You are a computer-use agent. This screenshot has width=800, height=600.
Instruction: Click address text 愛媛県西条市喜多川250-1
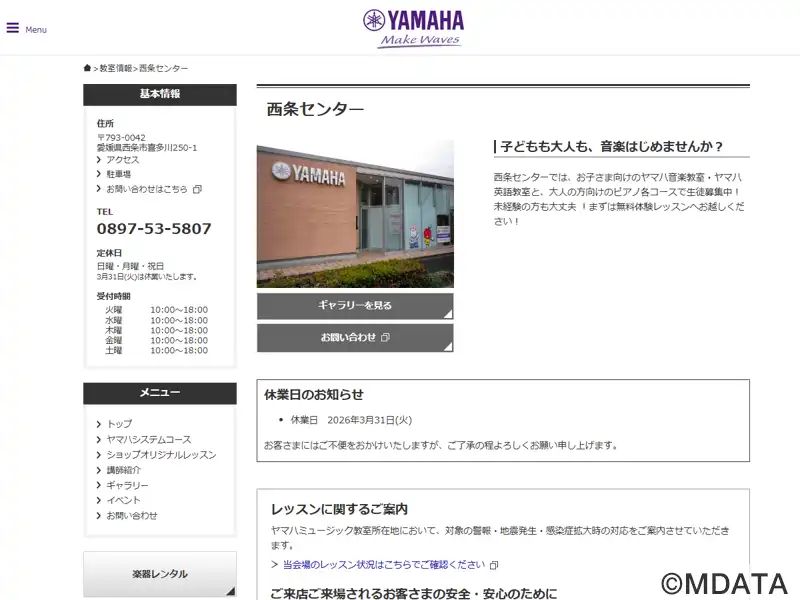147,147
